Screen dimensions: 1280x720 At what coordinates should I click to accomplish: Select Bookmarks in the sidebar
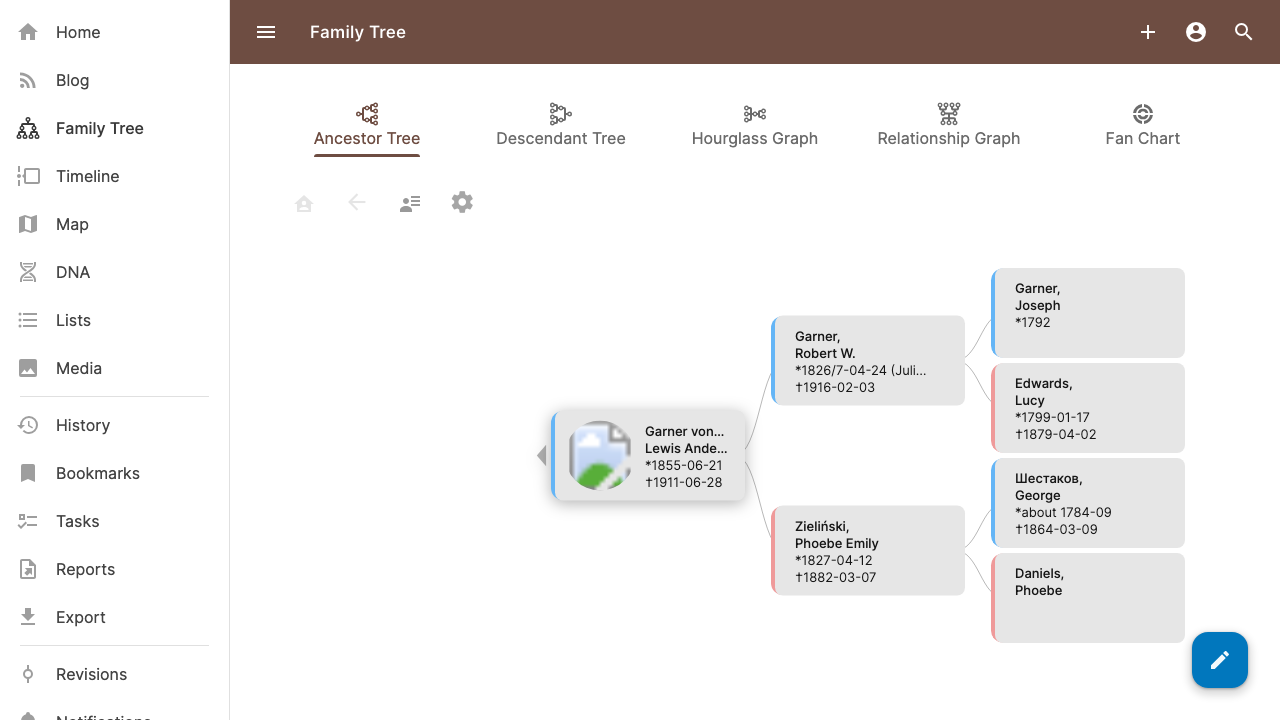click(114, 473)
